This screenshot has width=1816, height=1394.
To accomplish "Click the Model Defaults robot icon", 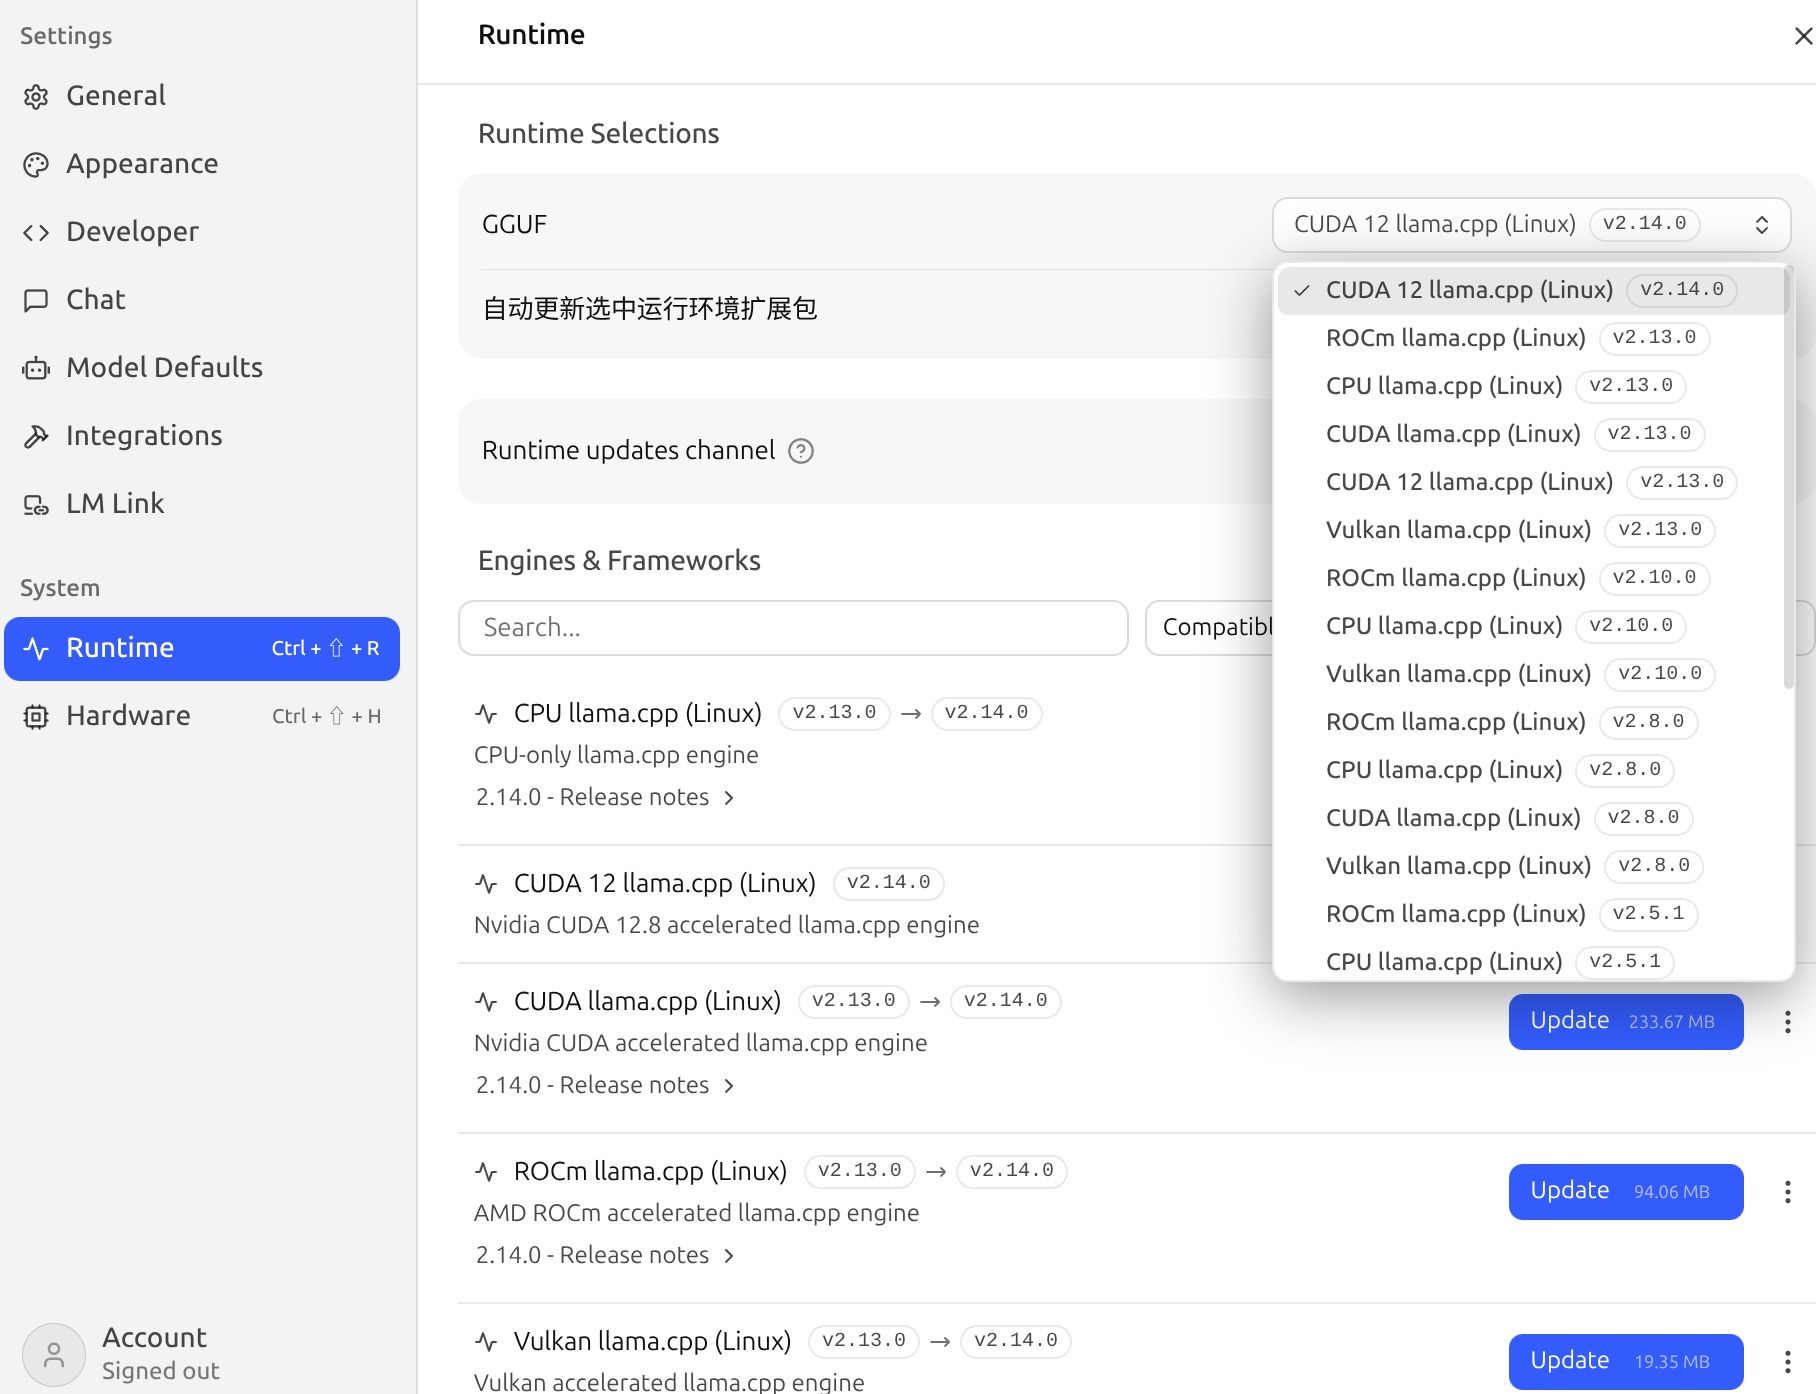I will click(x=36, y=368).
